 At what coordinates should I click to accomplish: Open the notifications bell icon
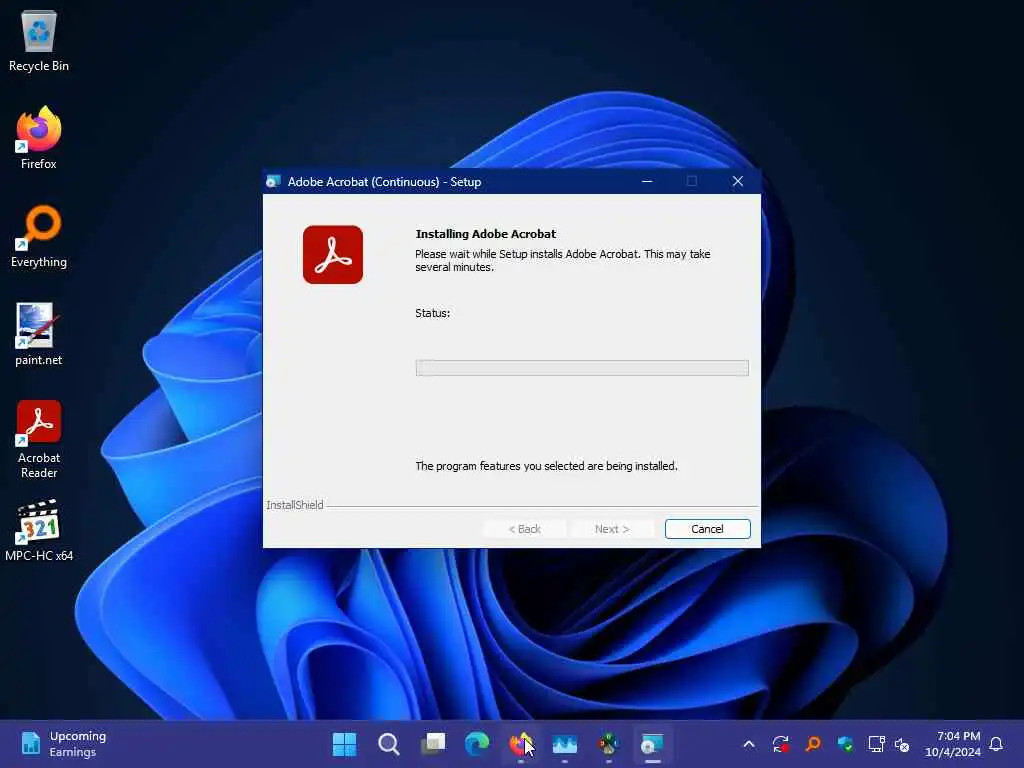(996, 744)
